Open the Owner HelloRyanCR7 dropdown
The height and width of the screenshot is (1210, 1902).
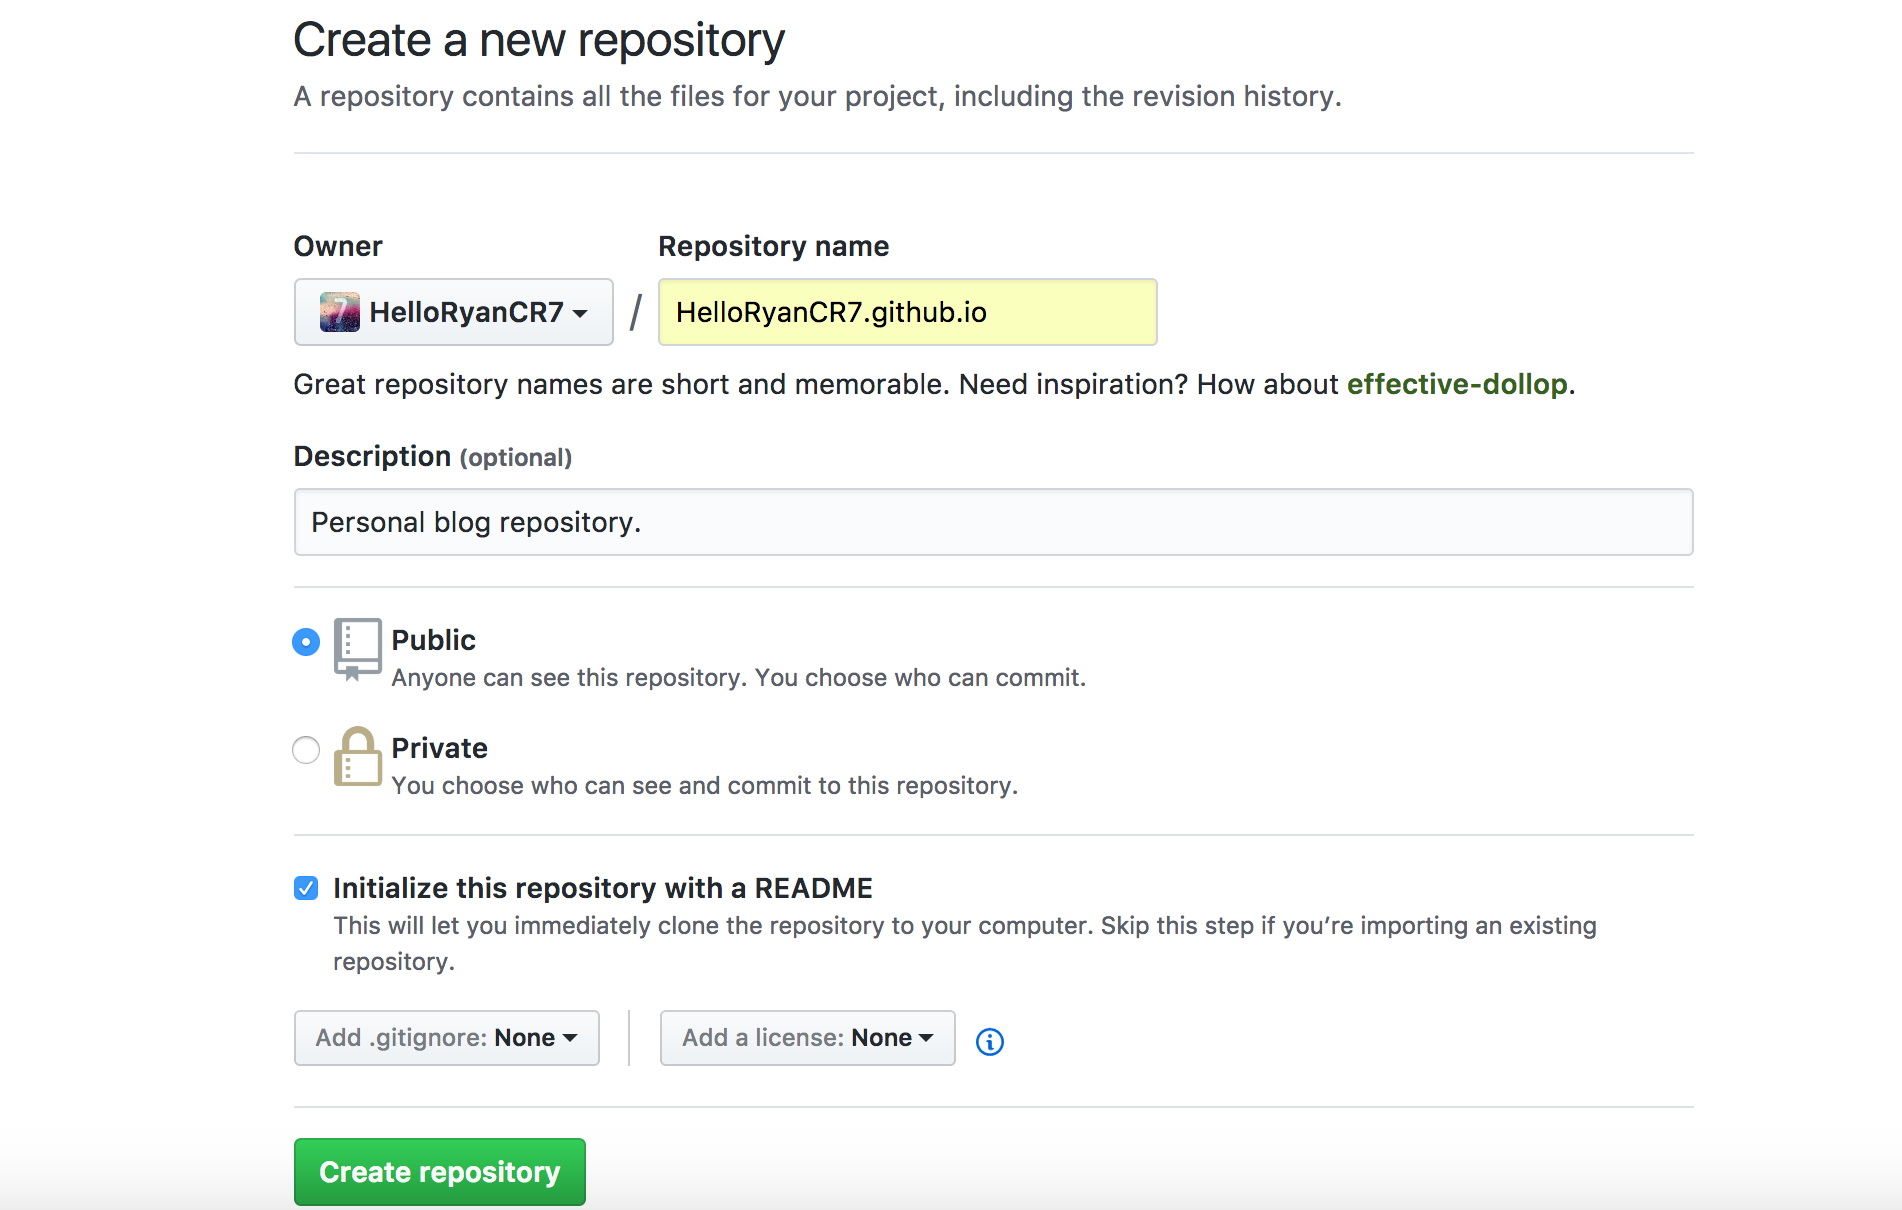pos(453,312)
